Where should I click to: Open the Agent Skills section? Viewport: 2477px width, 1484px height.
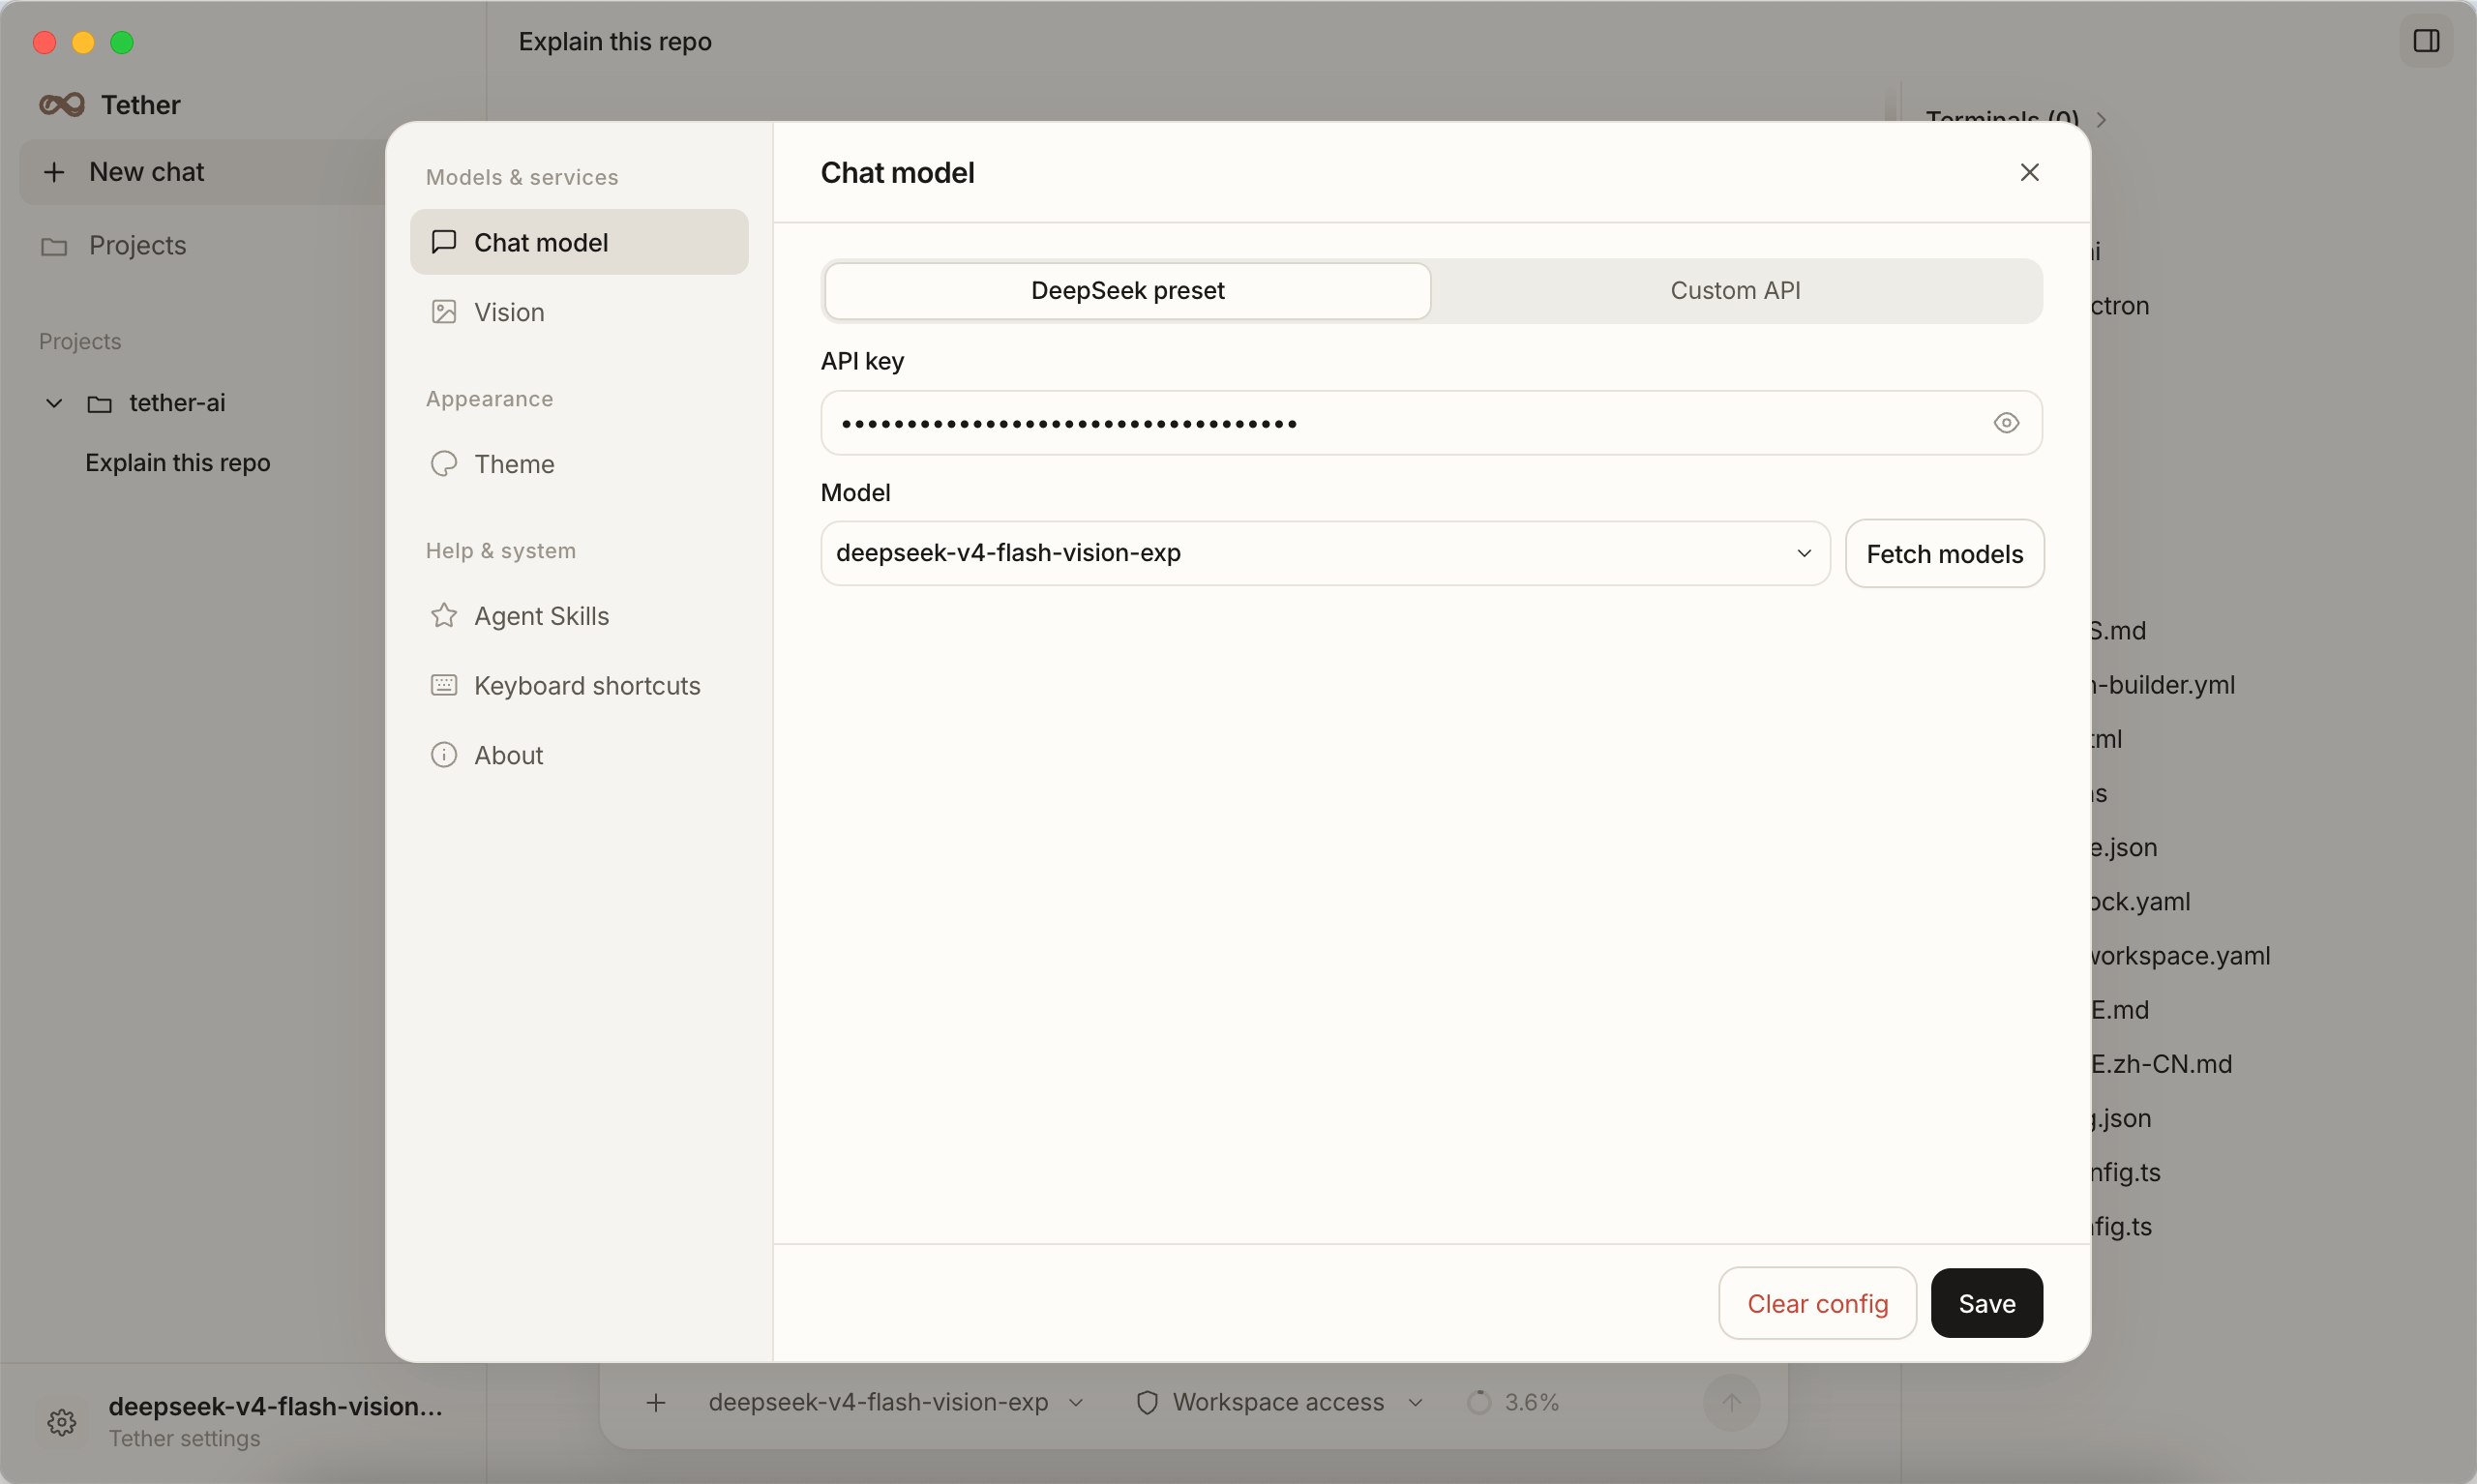click(x=579, y=616)
